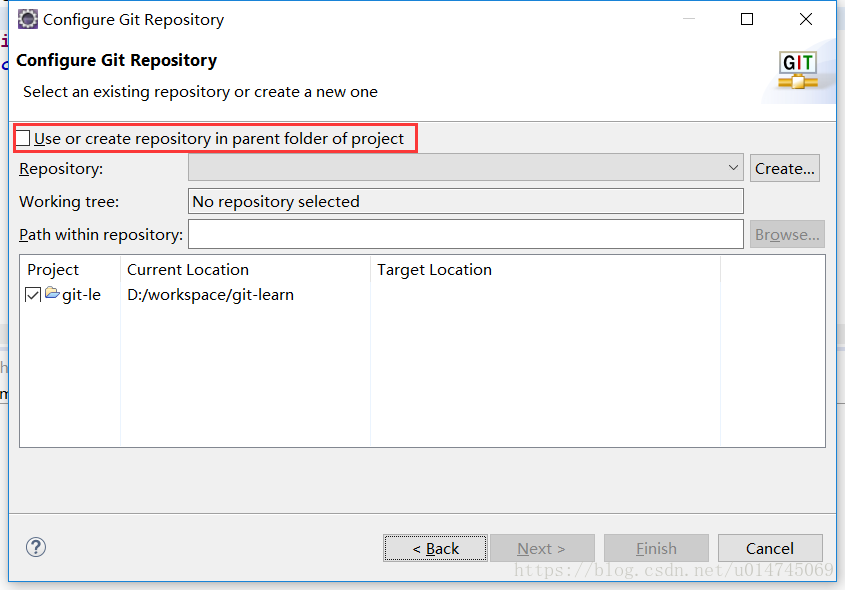This screenshot has width=845, height=590.
Task: Click the Finish button
Action: coord(656,548)
